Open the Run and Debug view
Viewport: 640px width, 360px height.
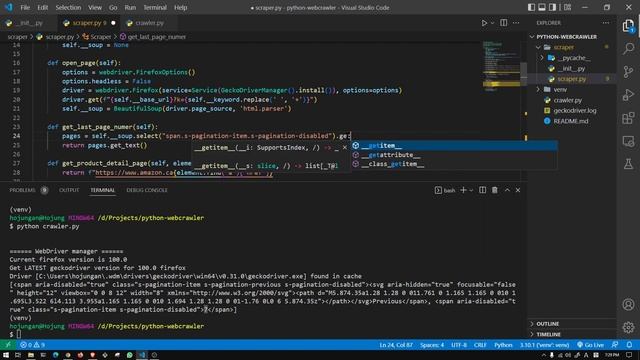(x=628, y=95)
